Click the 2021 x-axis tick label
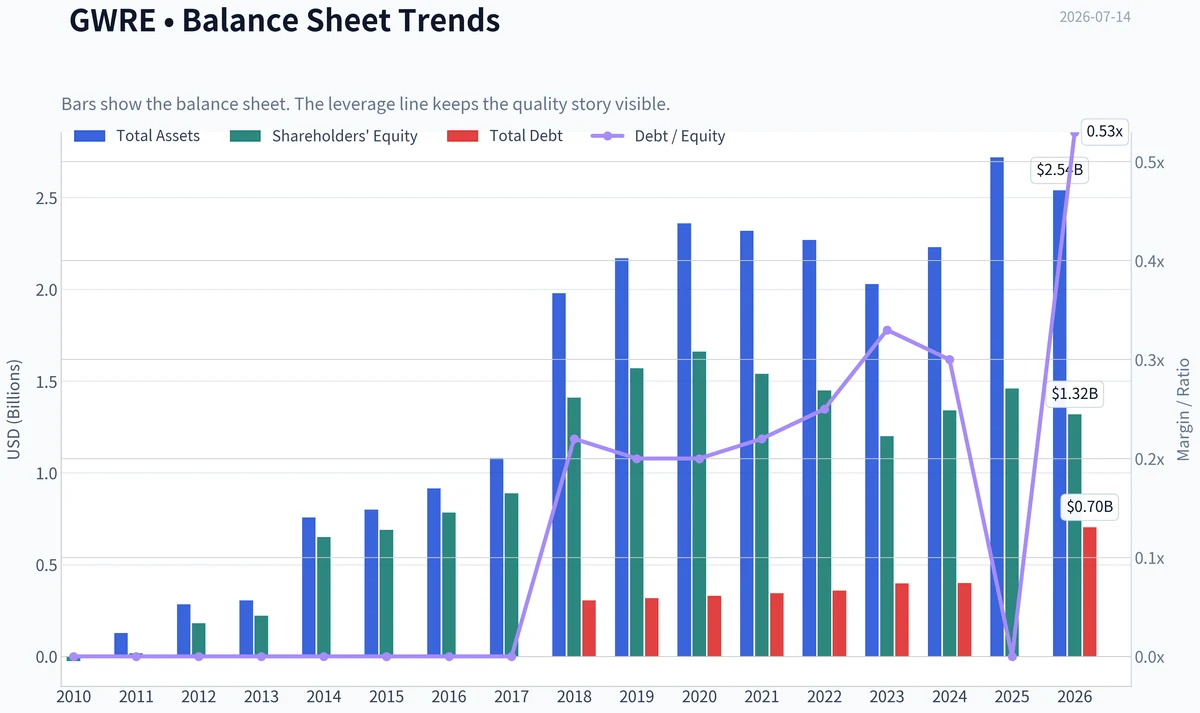The width and height of the screenshot is (1200, 713). click(x=762, y=696)
